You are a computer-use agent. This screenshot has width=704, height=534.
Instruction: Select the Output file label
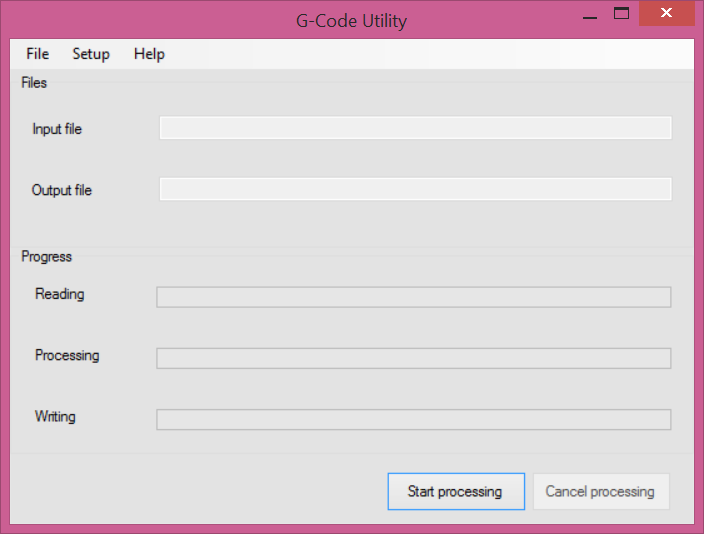click(62, 190)
